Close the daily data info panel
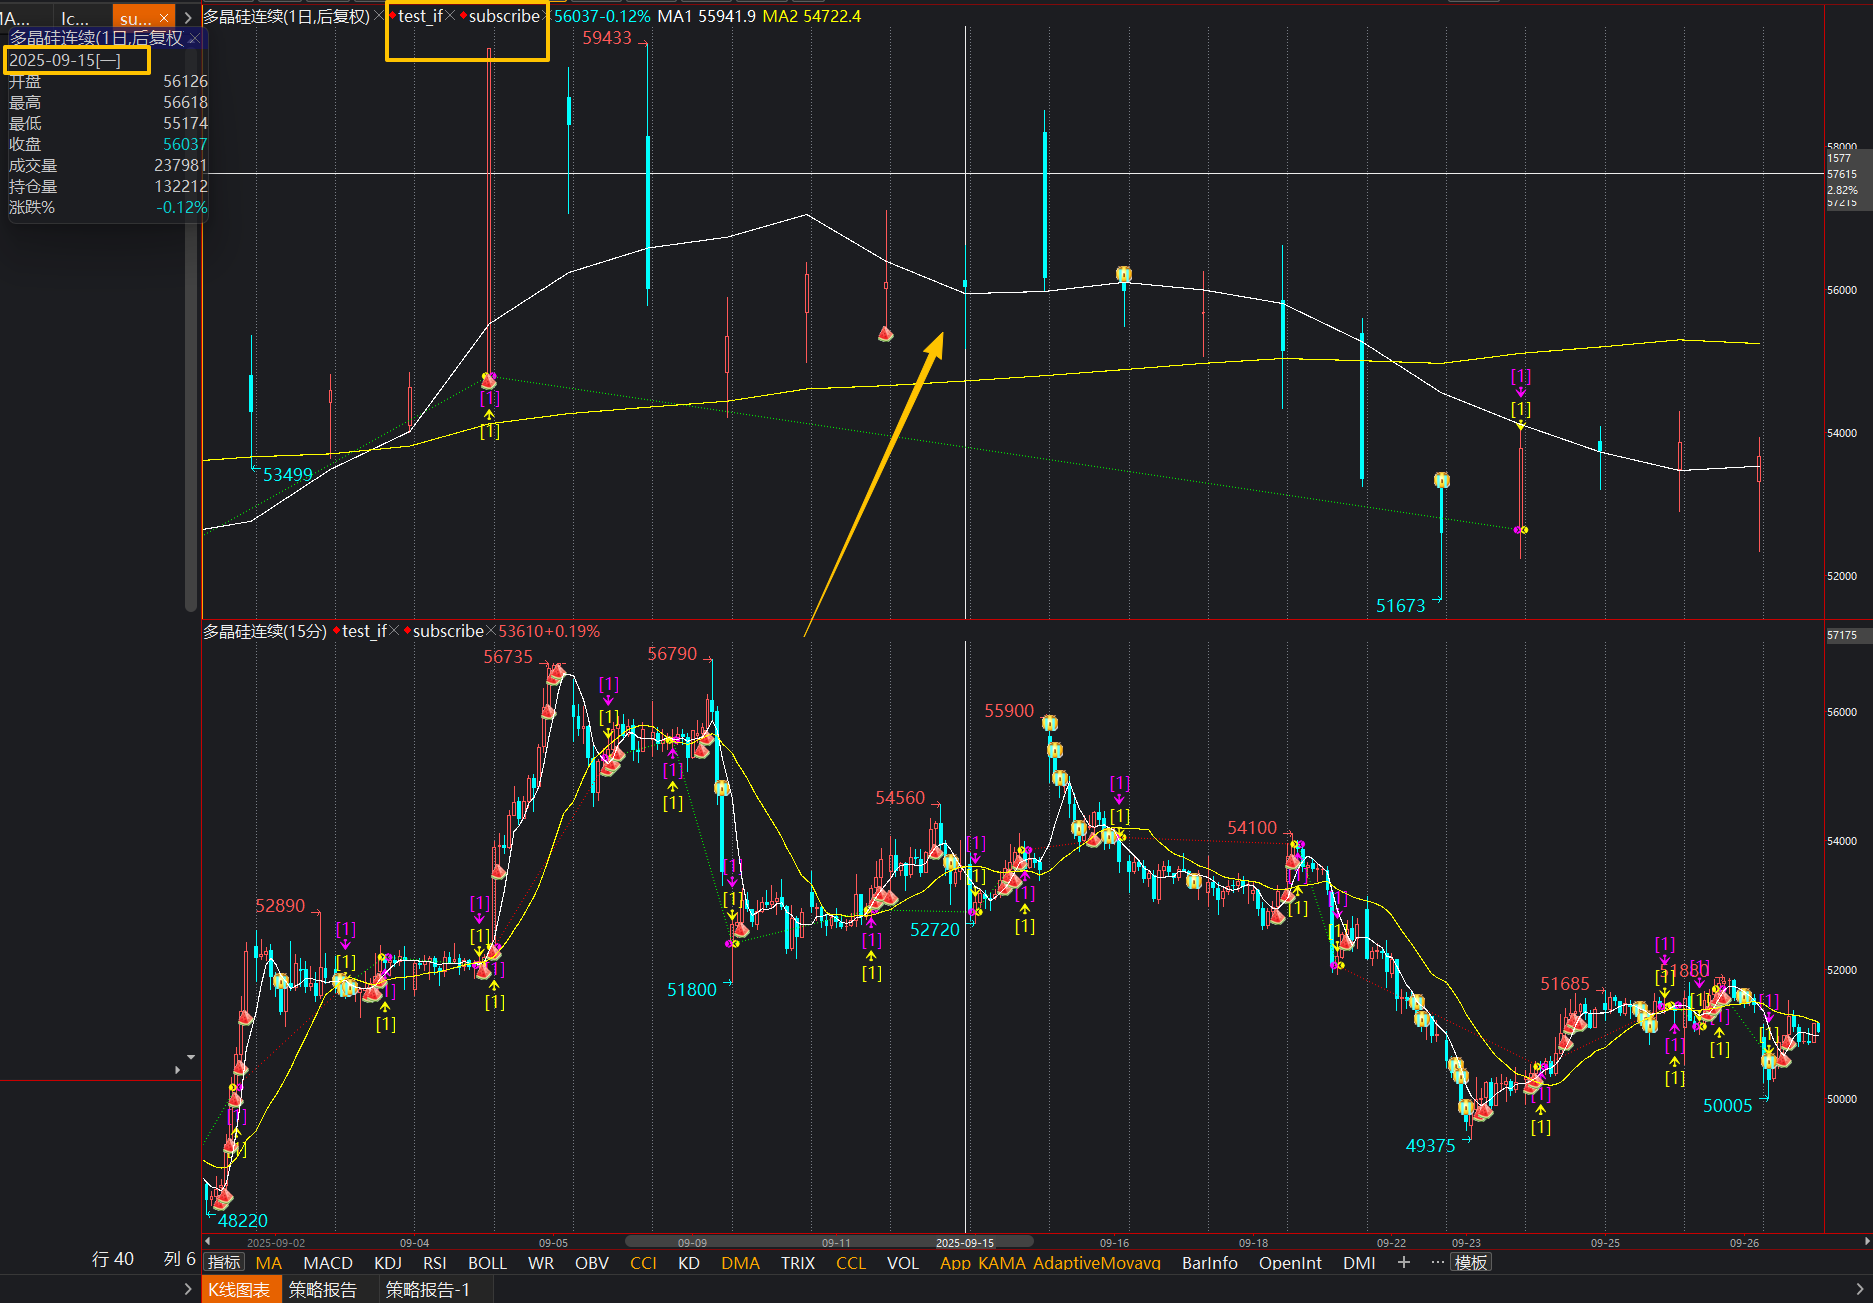1873x1303 pixels. click(194, 38)
